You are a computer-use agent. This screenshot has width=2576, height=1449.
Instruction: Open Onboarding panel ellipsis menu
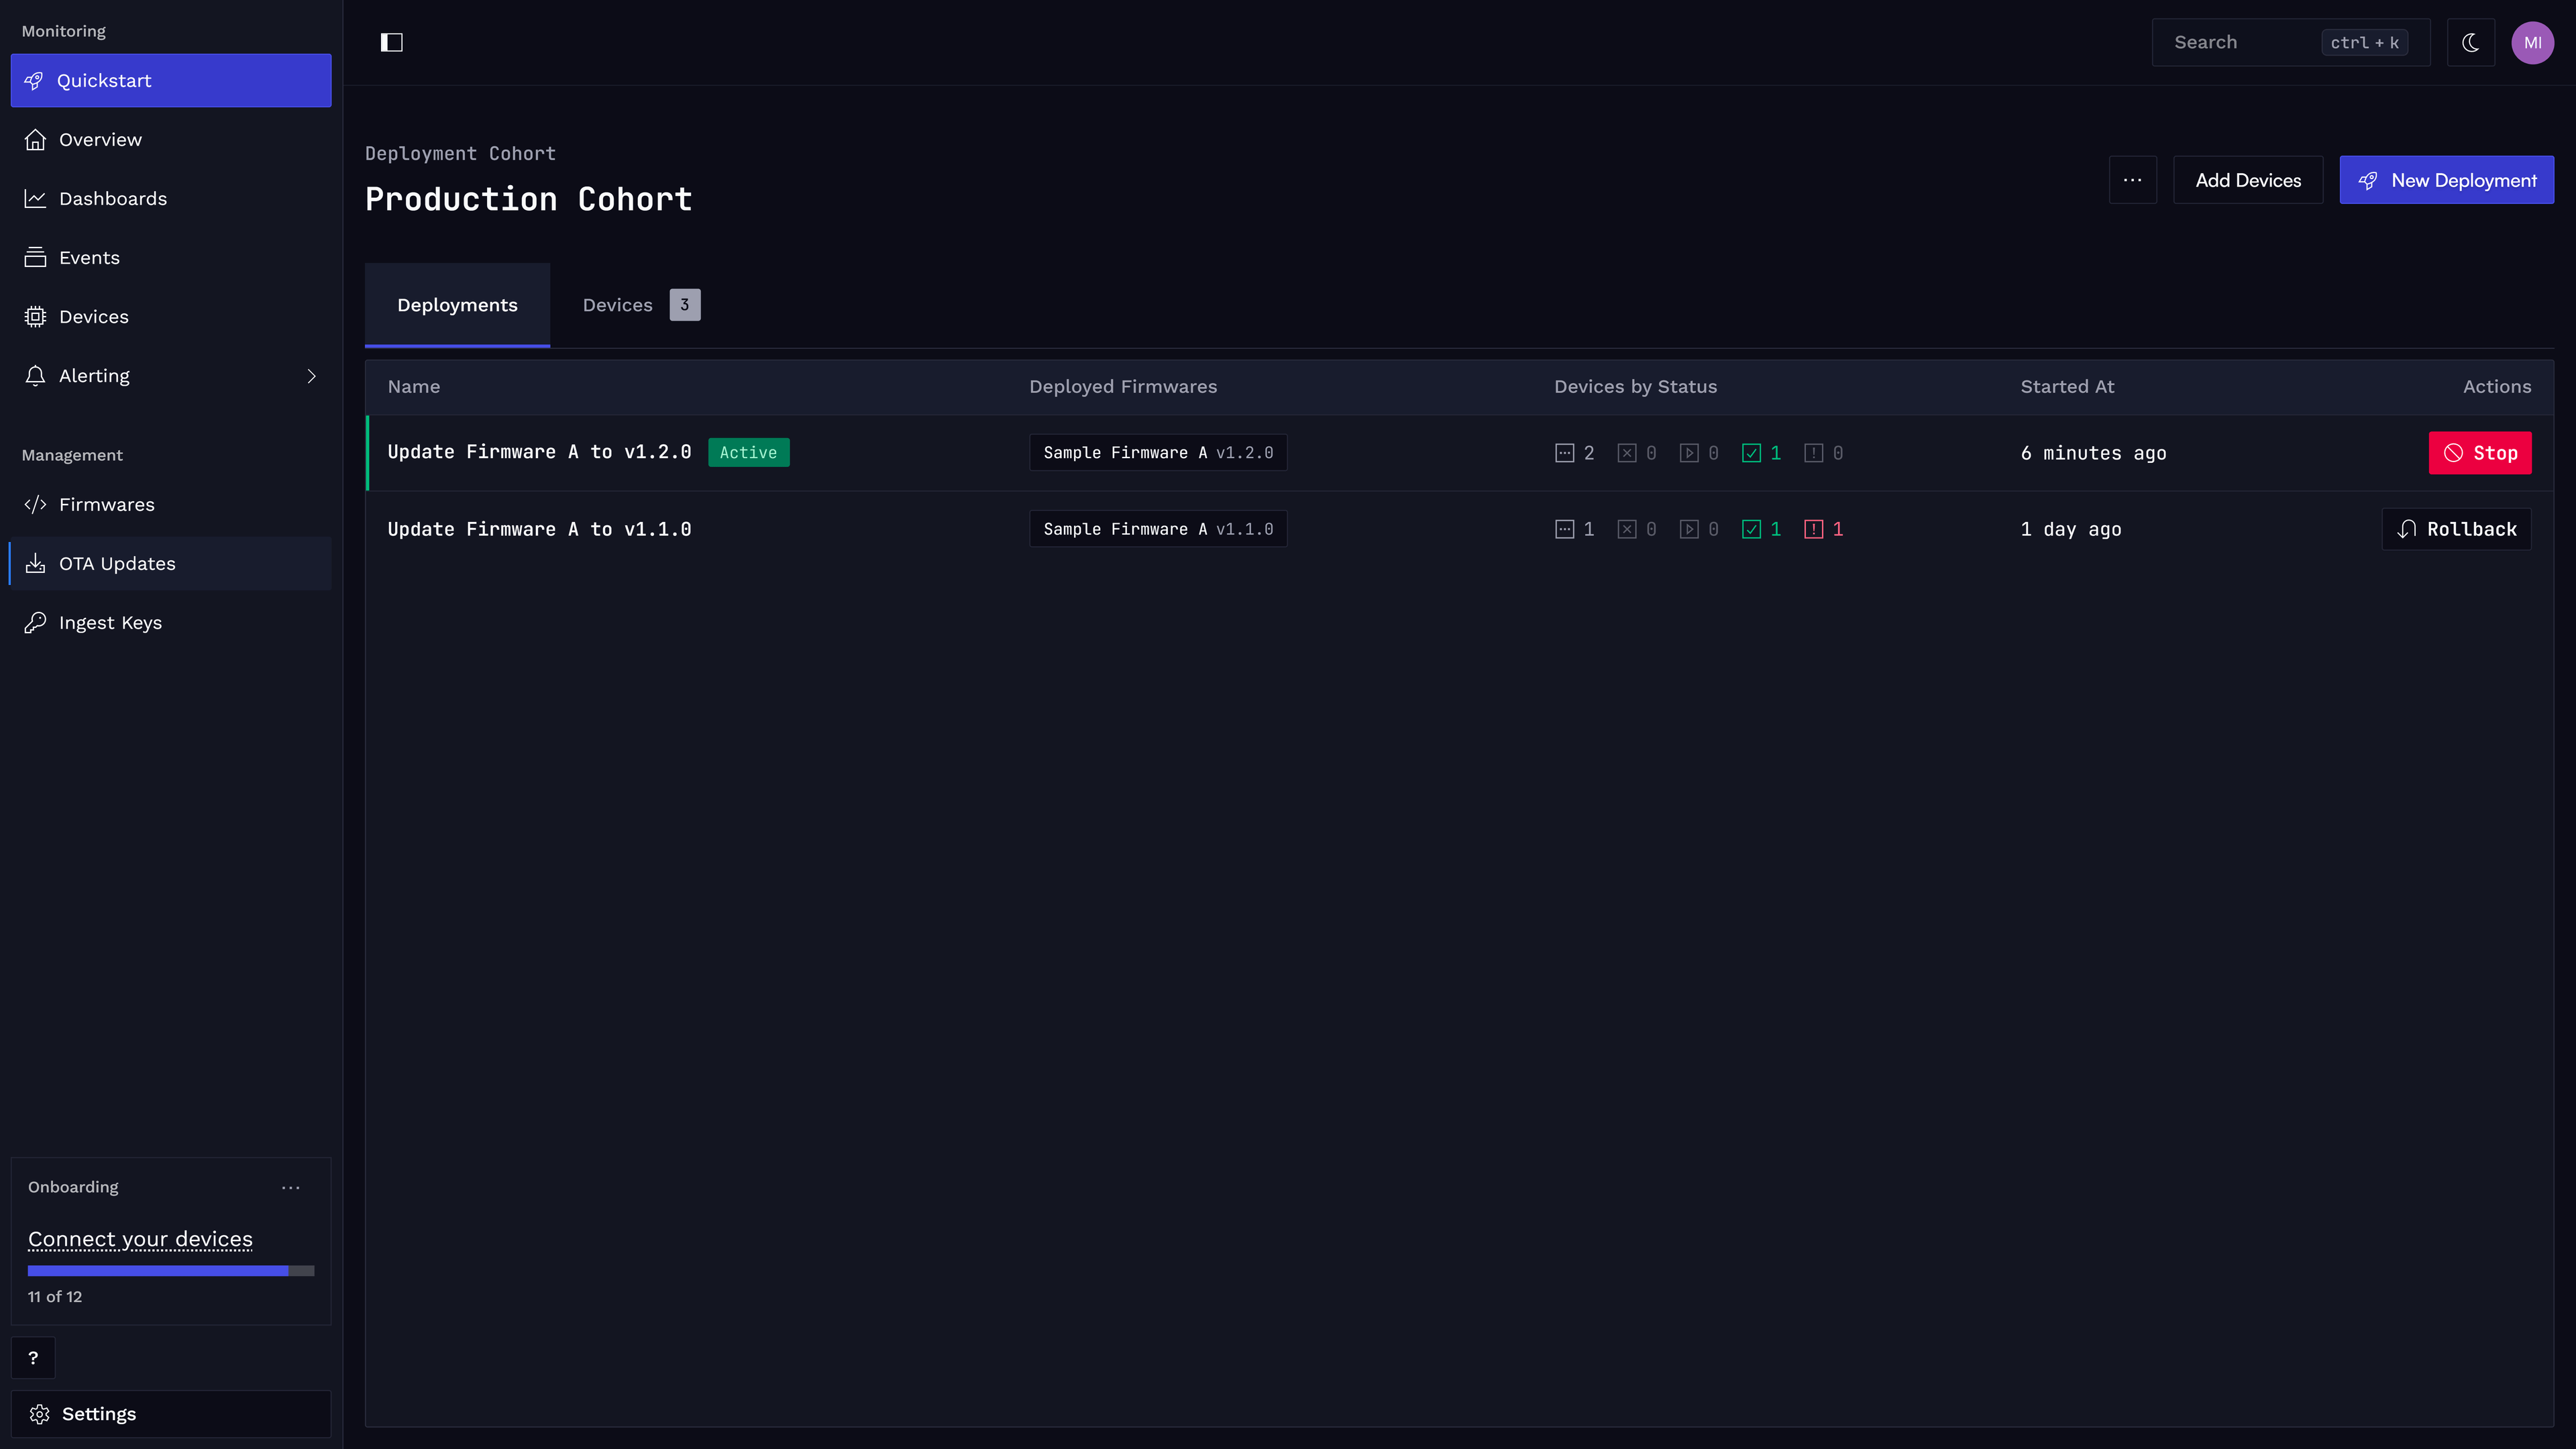click(291, 1187)
